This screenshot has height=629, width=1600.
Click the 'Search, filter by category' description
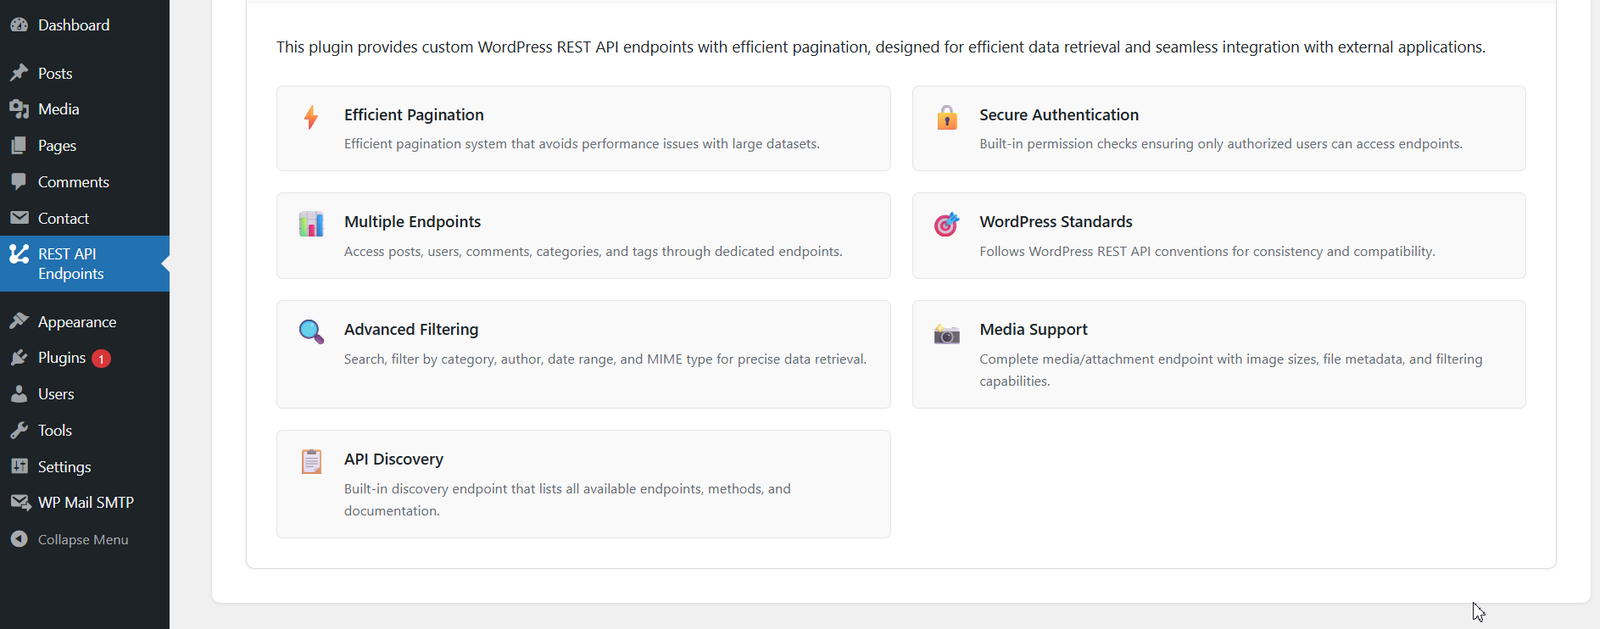(x=605, y=359)
